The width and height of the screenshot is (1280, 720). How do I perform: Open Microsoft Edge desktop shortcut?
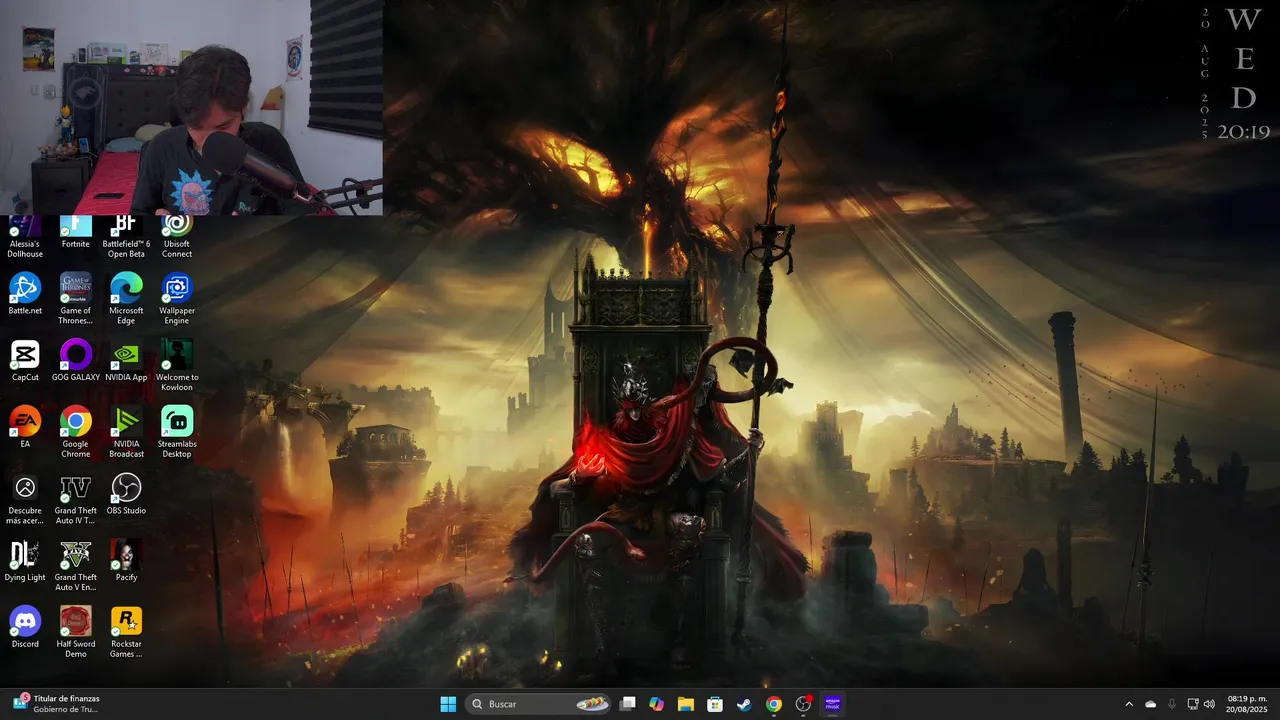126,299
